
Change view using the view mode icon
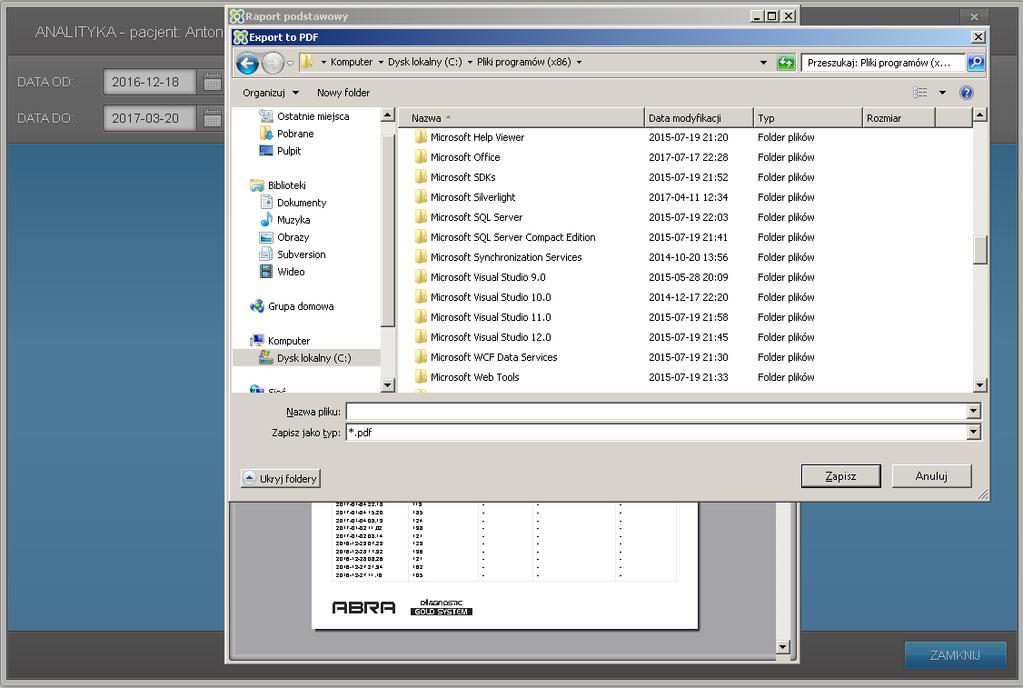coord(920,93)
